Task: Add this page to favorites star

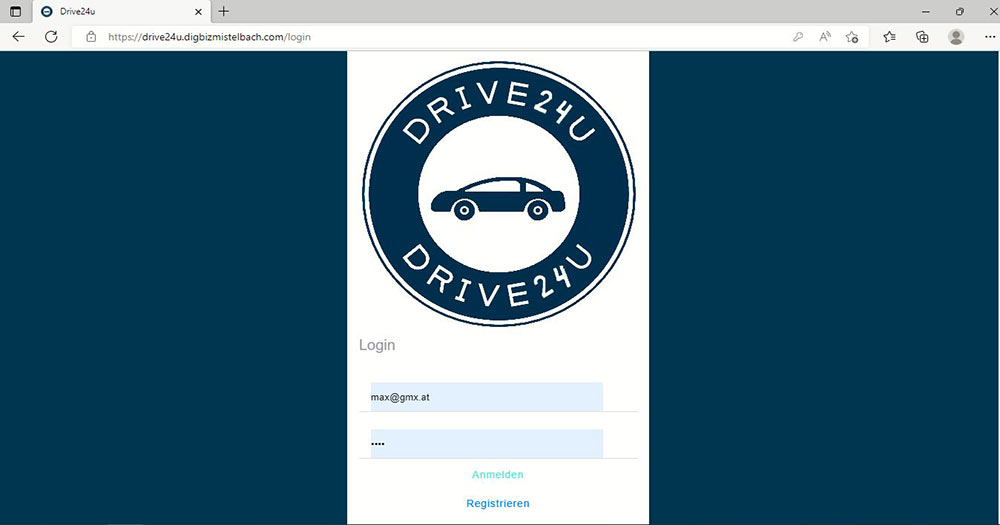Action: pyautogui.click(x=852, y=37)
